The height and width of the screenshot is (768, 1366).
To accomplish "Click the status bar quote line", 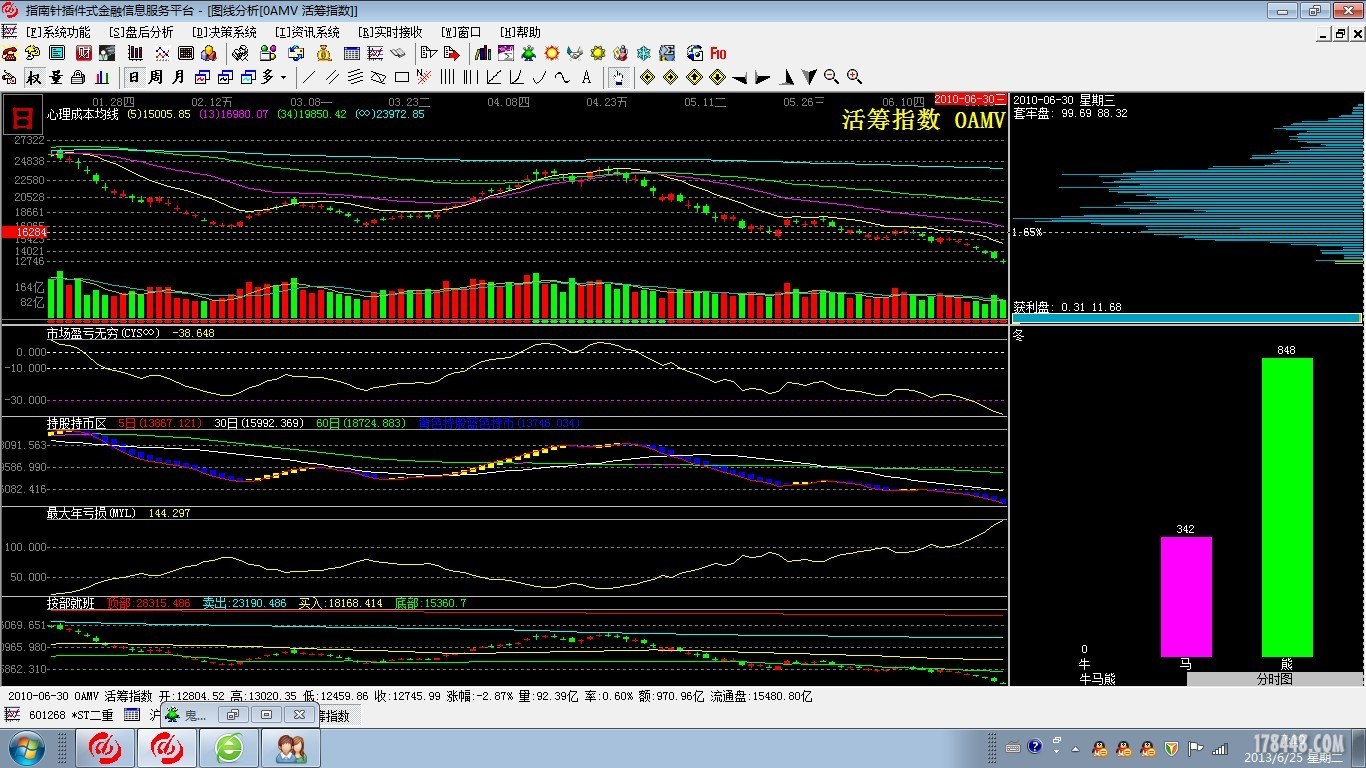I will [x=410, y=696].
